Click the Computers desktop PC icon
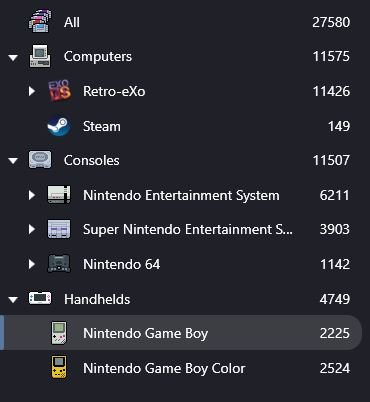Screen dimensions: 370x402 point(40,56)
